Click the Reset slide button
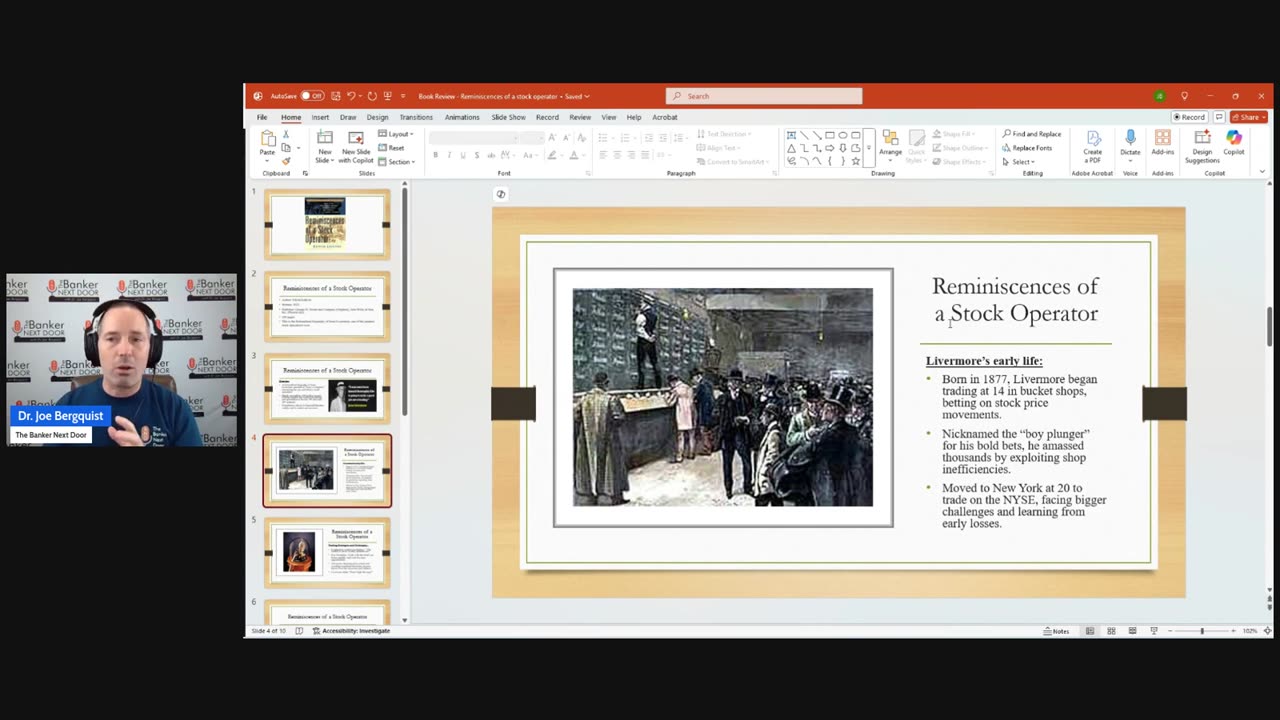This screenshot has height=720, width=1280. click(x=391, y=148)
